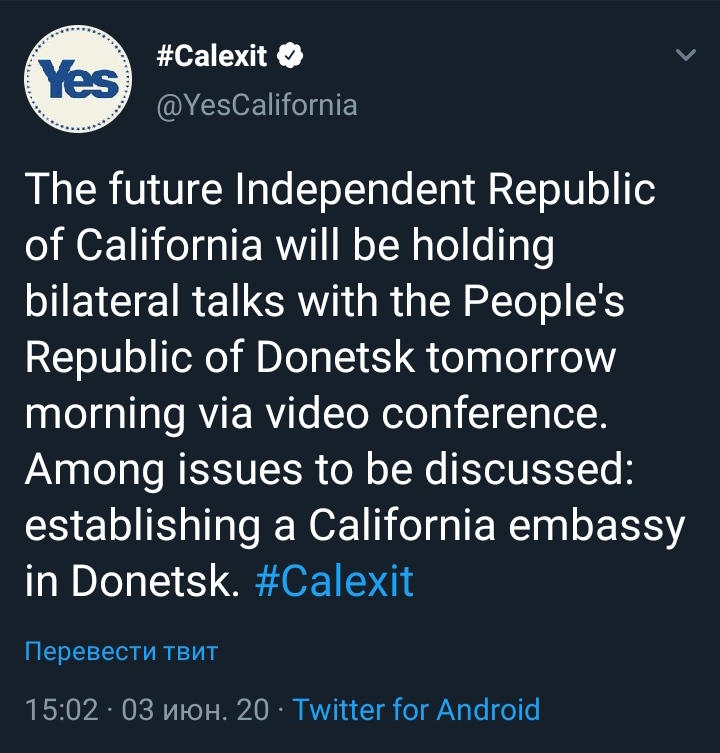
Task: Click 'California embassy' in the tweet text
Action: click(x=496, y=526)
